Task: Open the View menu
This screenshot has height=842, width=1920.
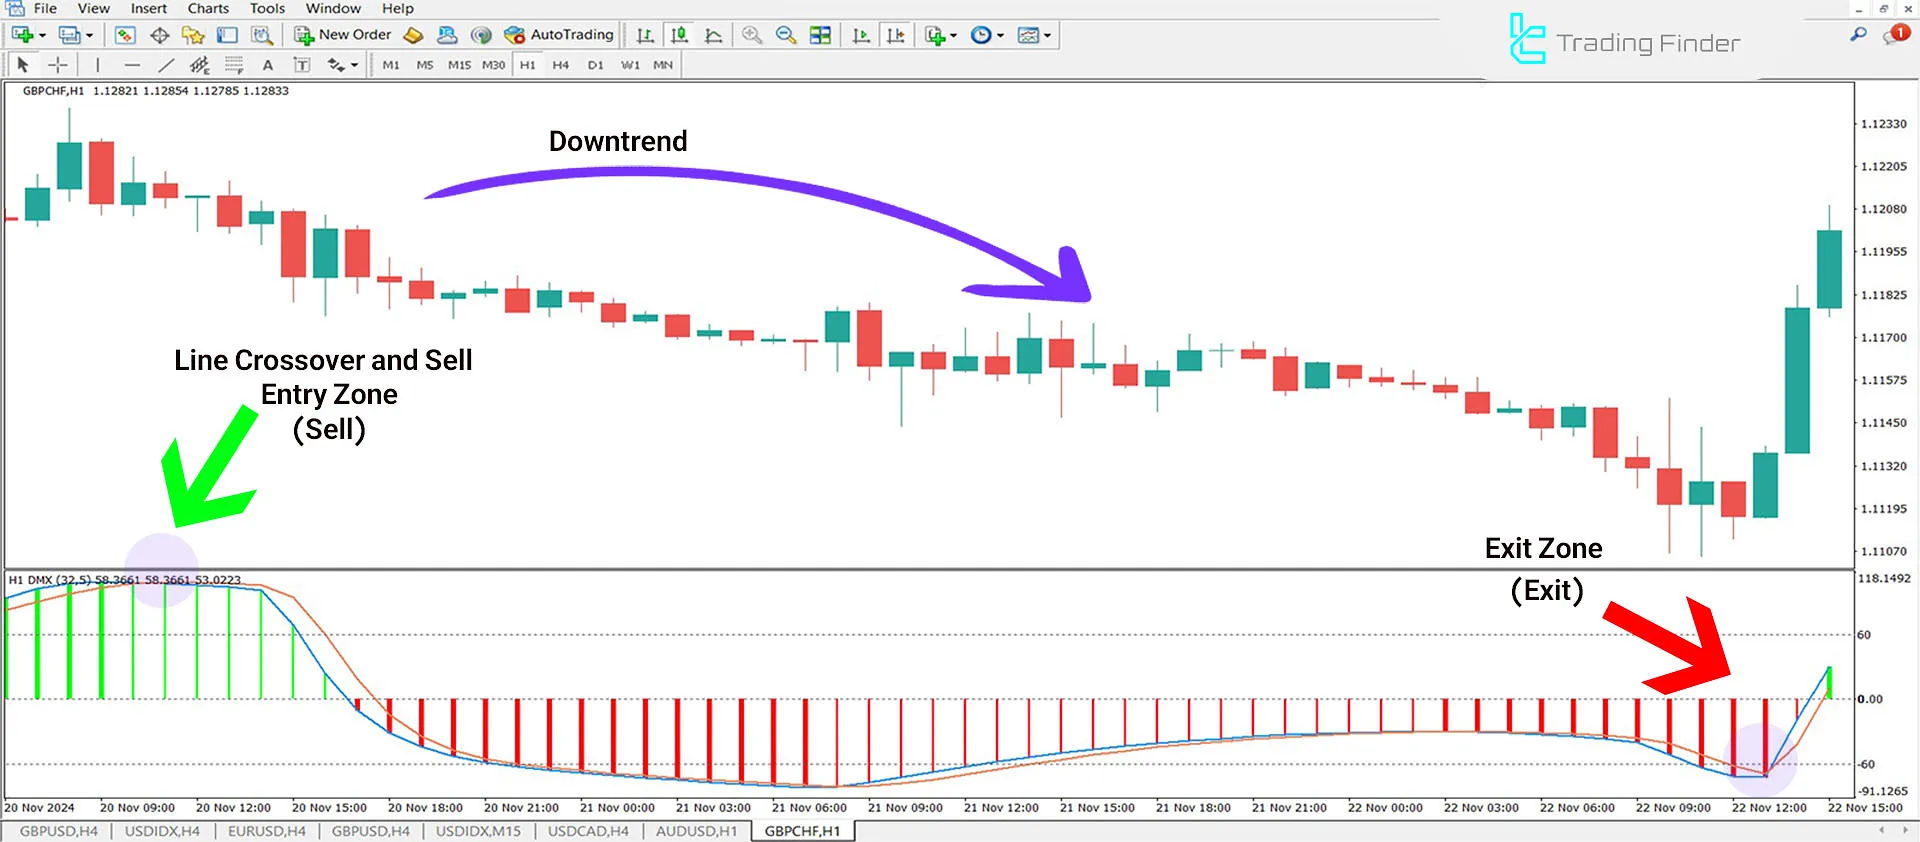Action: pyautogui.click(x=94, y=9)
